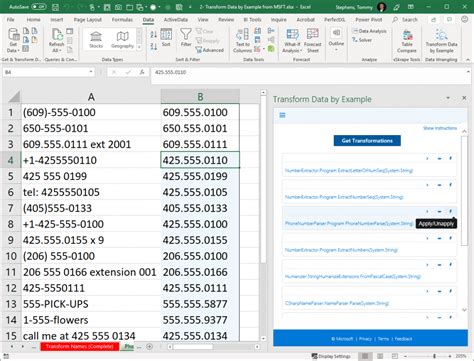474x361 pixels.
Task: Click Data Analysis in Analyze group
Action: click(x=370, y=31)
